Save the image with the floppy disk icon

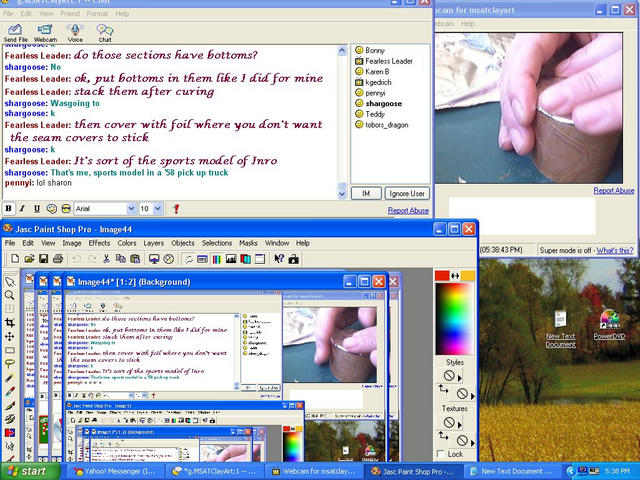point(43,259)
